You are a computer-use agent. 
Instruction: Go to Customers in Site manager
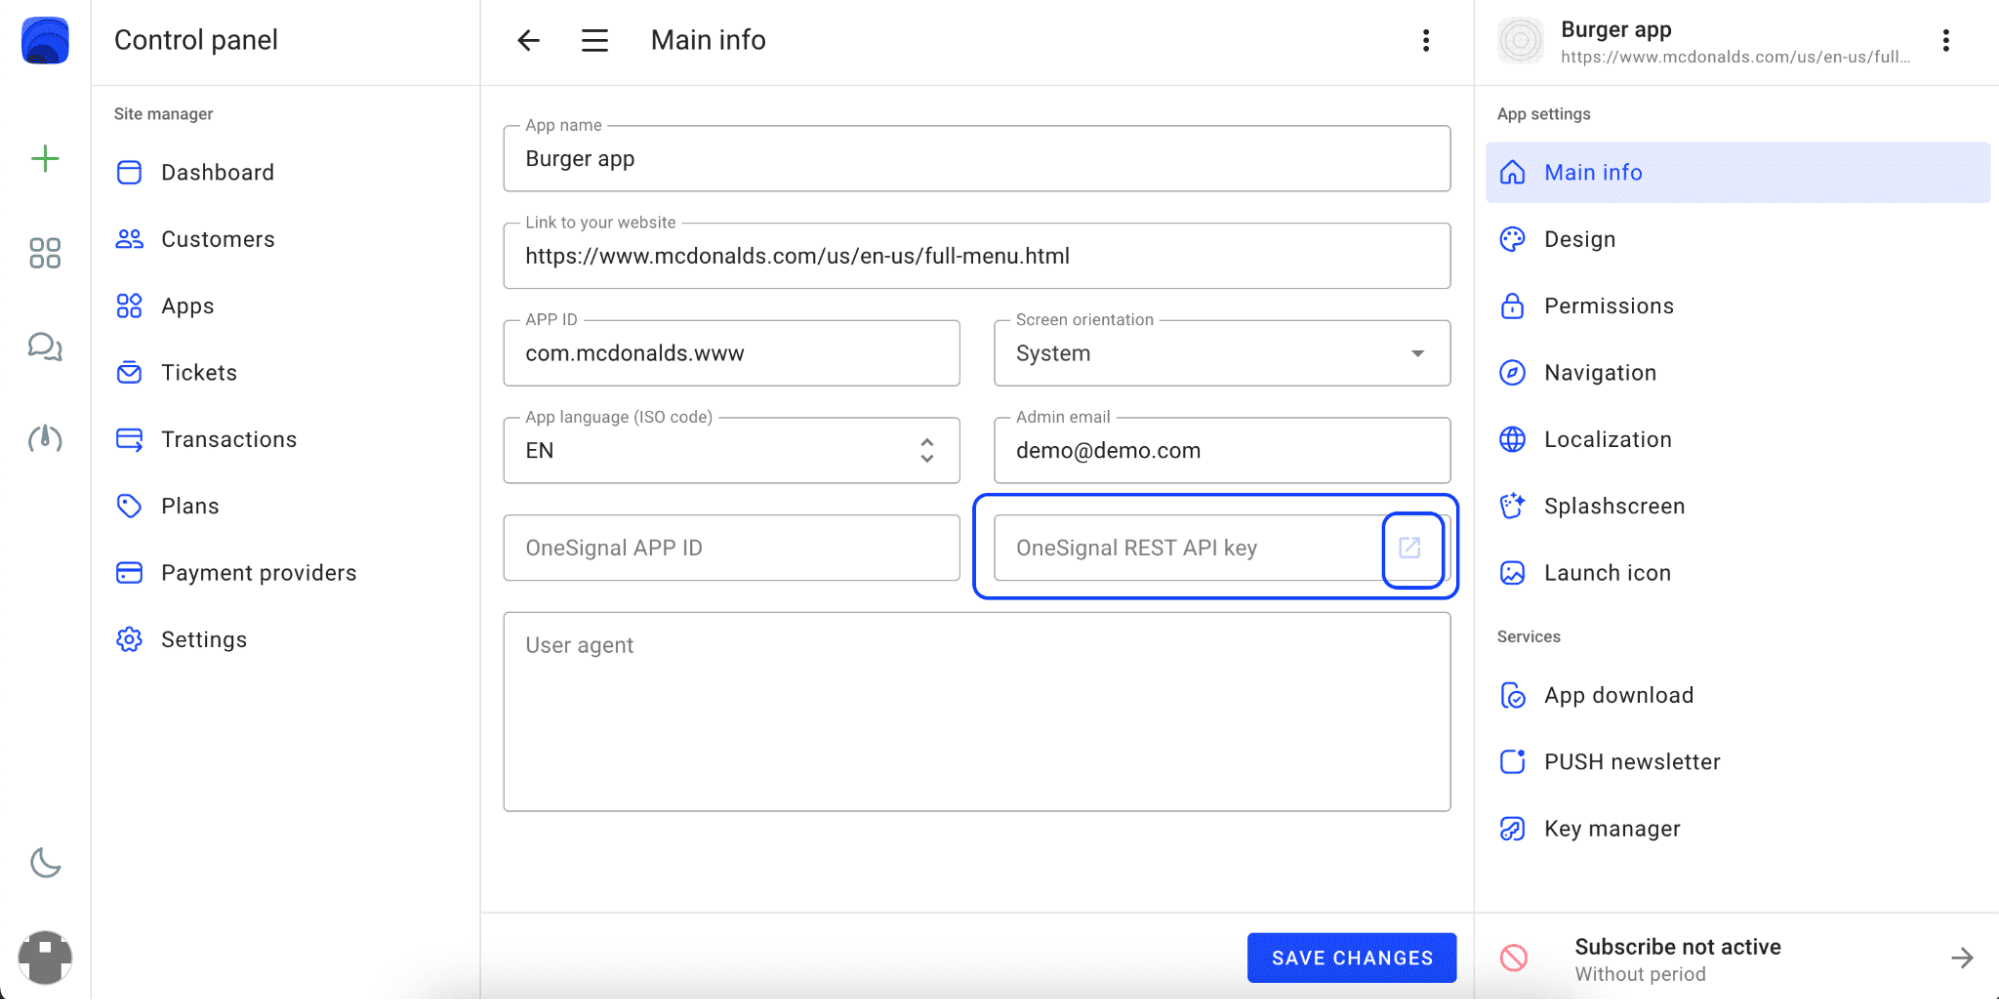217,239
